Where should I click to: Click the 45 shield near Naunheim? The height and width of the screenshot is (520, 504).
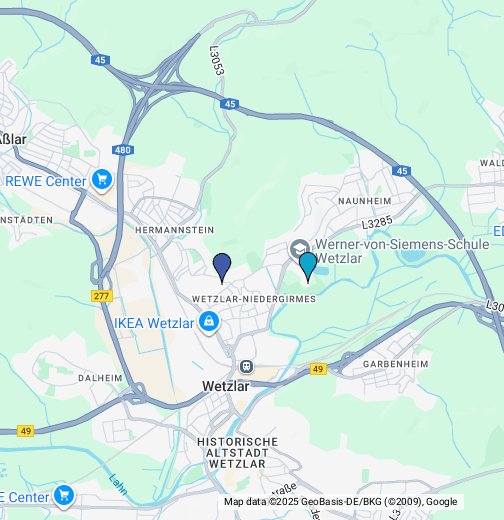[401, 171]
